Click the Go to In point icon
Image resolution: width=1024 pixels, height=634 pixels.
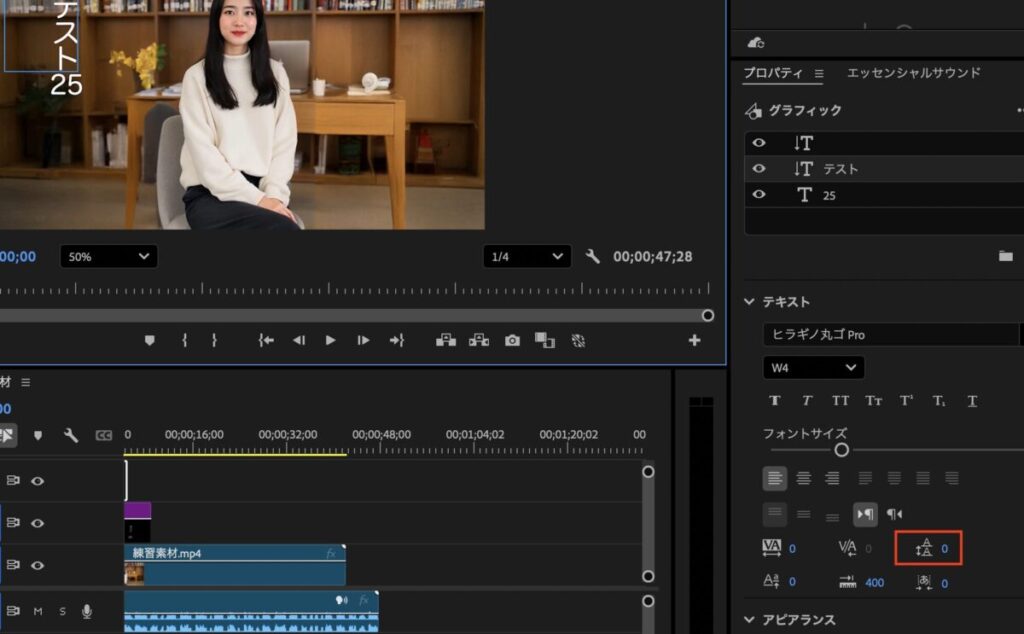coord(266,340)
